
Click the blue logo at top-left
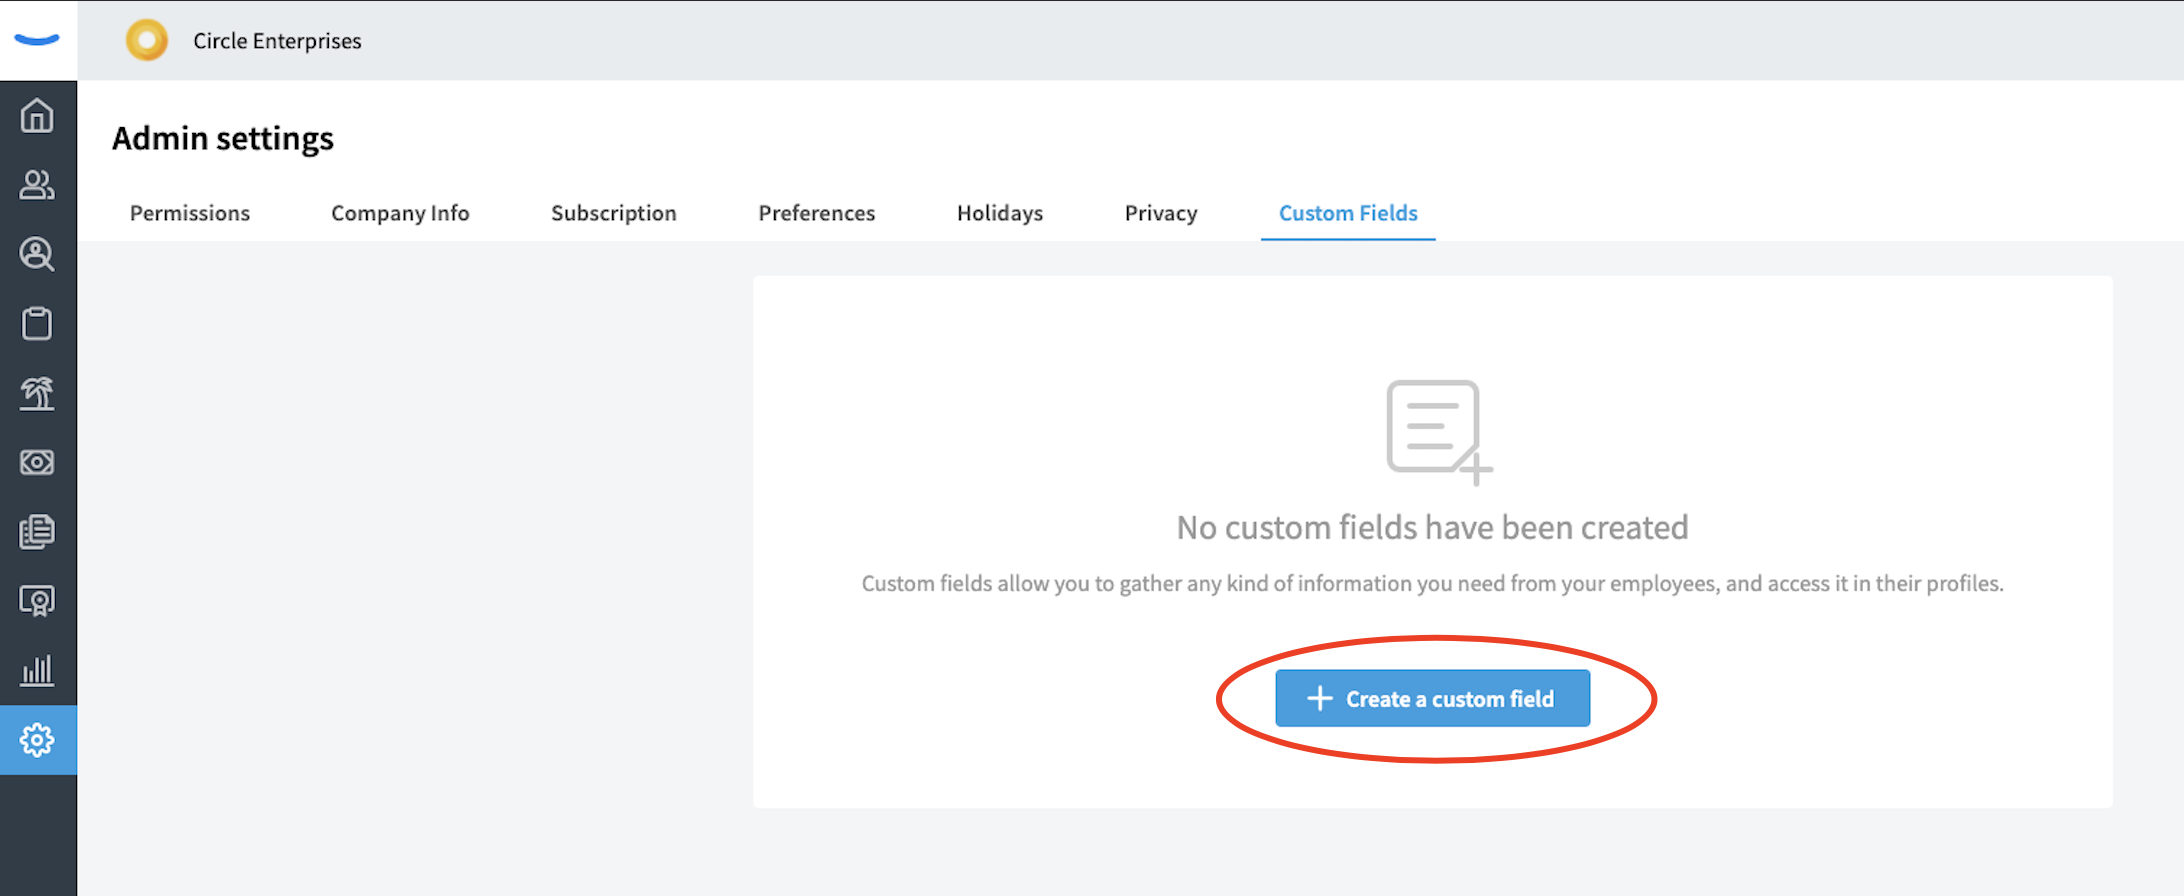tap(38, 40)
